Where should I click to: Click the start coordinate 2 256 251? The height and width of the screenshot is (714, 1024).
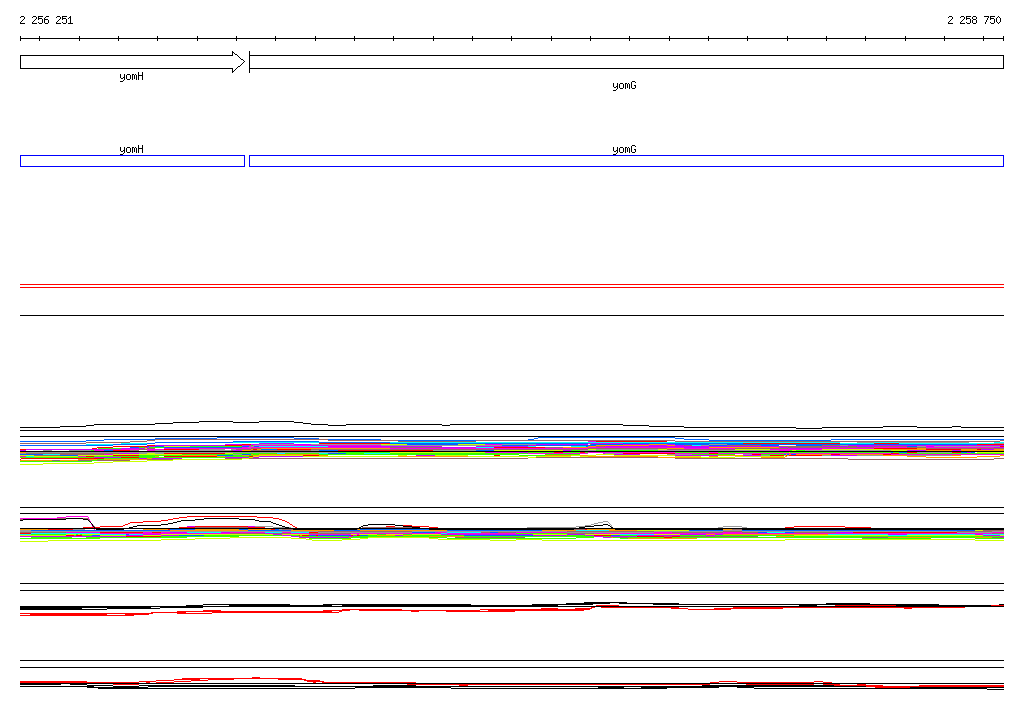coord(46,20)
